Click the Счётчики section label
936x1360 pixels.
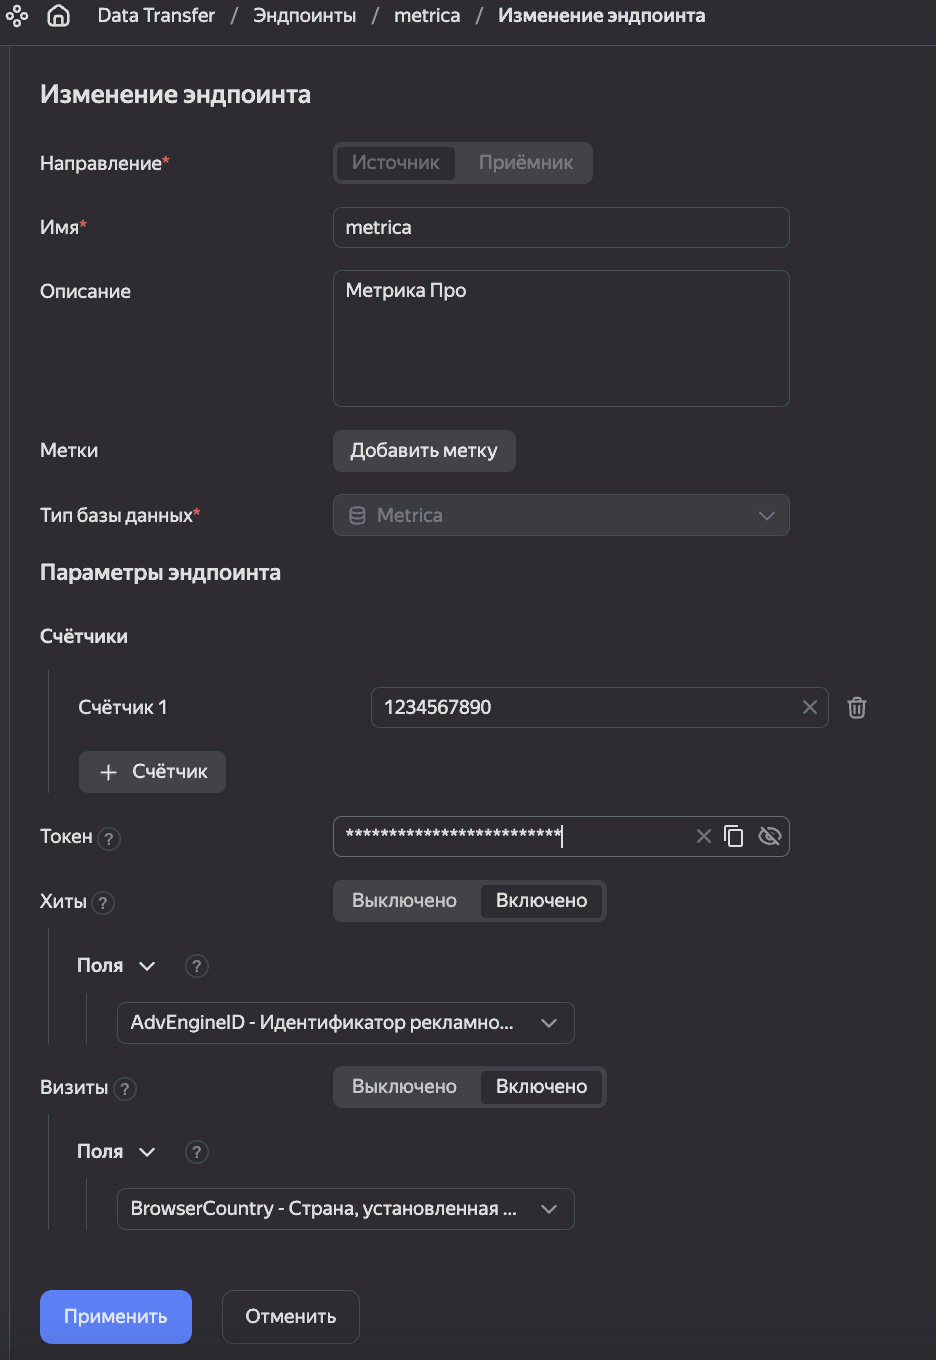[x=84, y=637]
